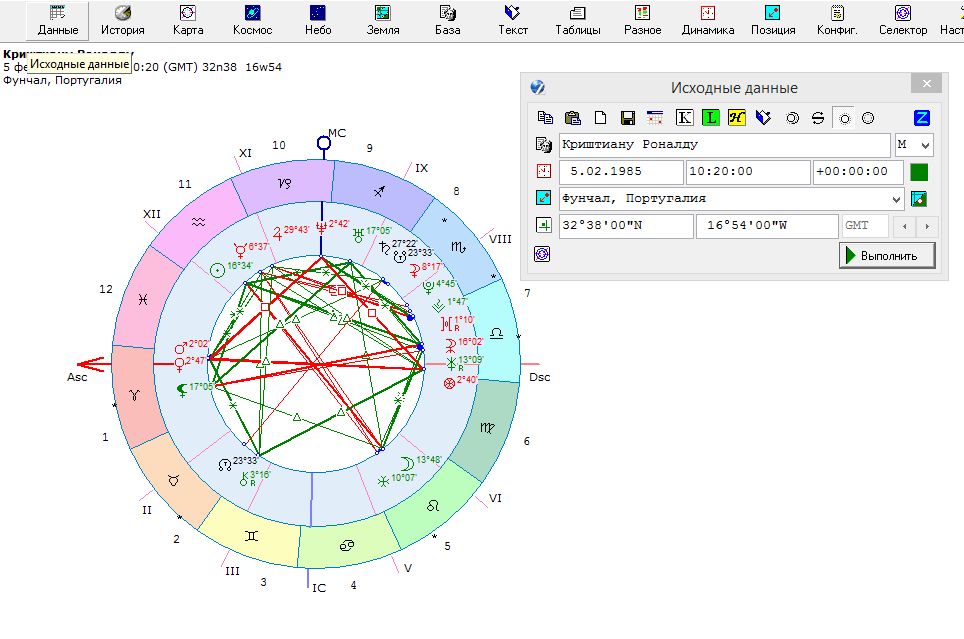Click the date field 5.02.1985
Viewport: 964px width, 639px height.
[621, 172]
